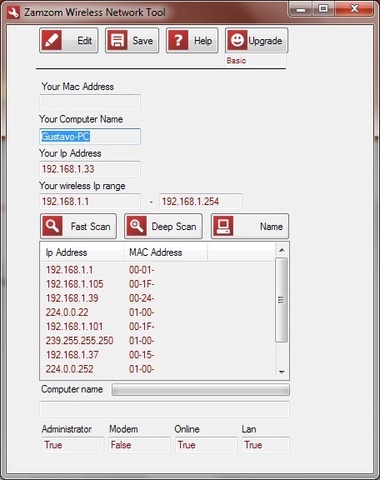
Task: Click the zoom-plus Deep Scan icon
Action: [136, 226]
